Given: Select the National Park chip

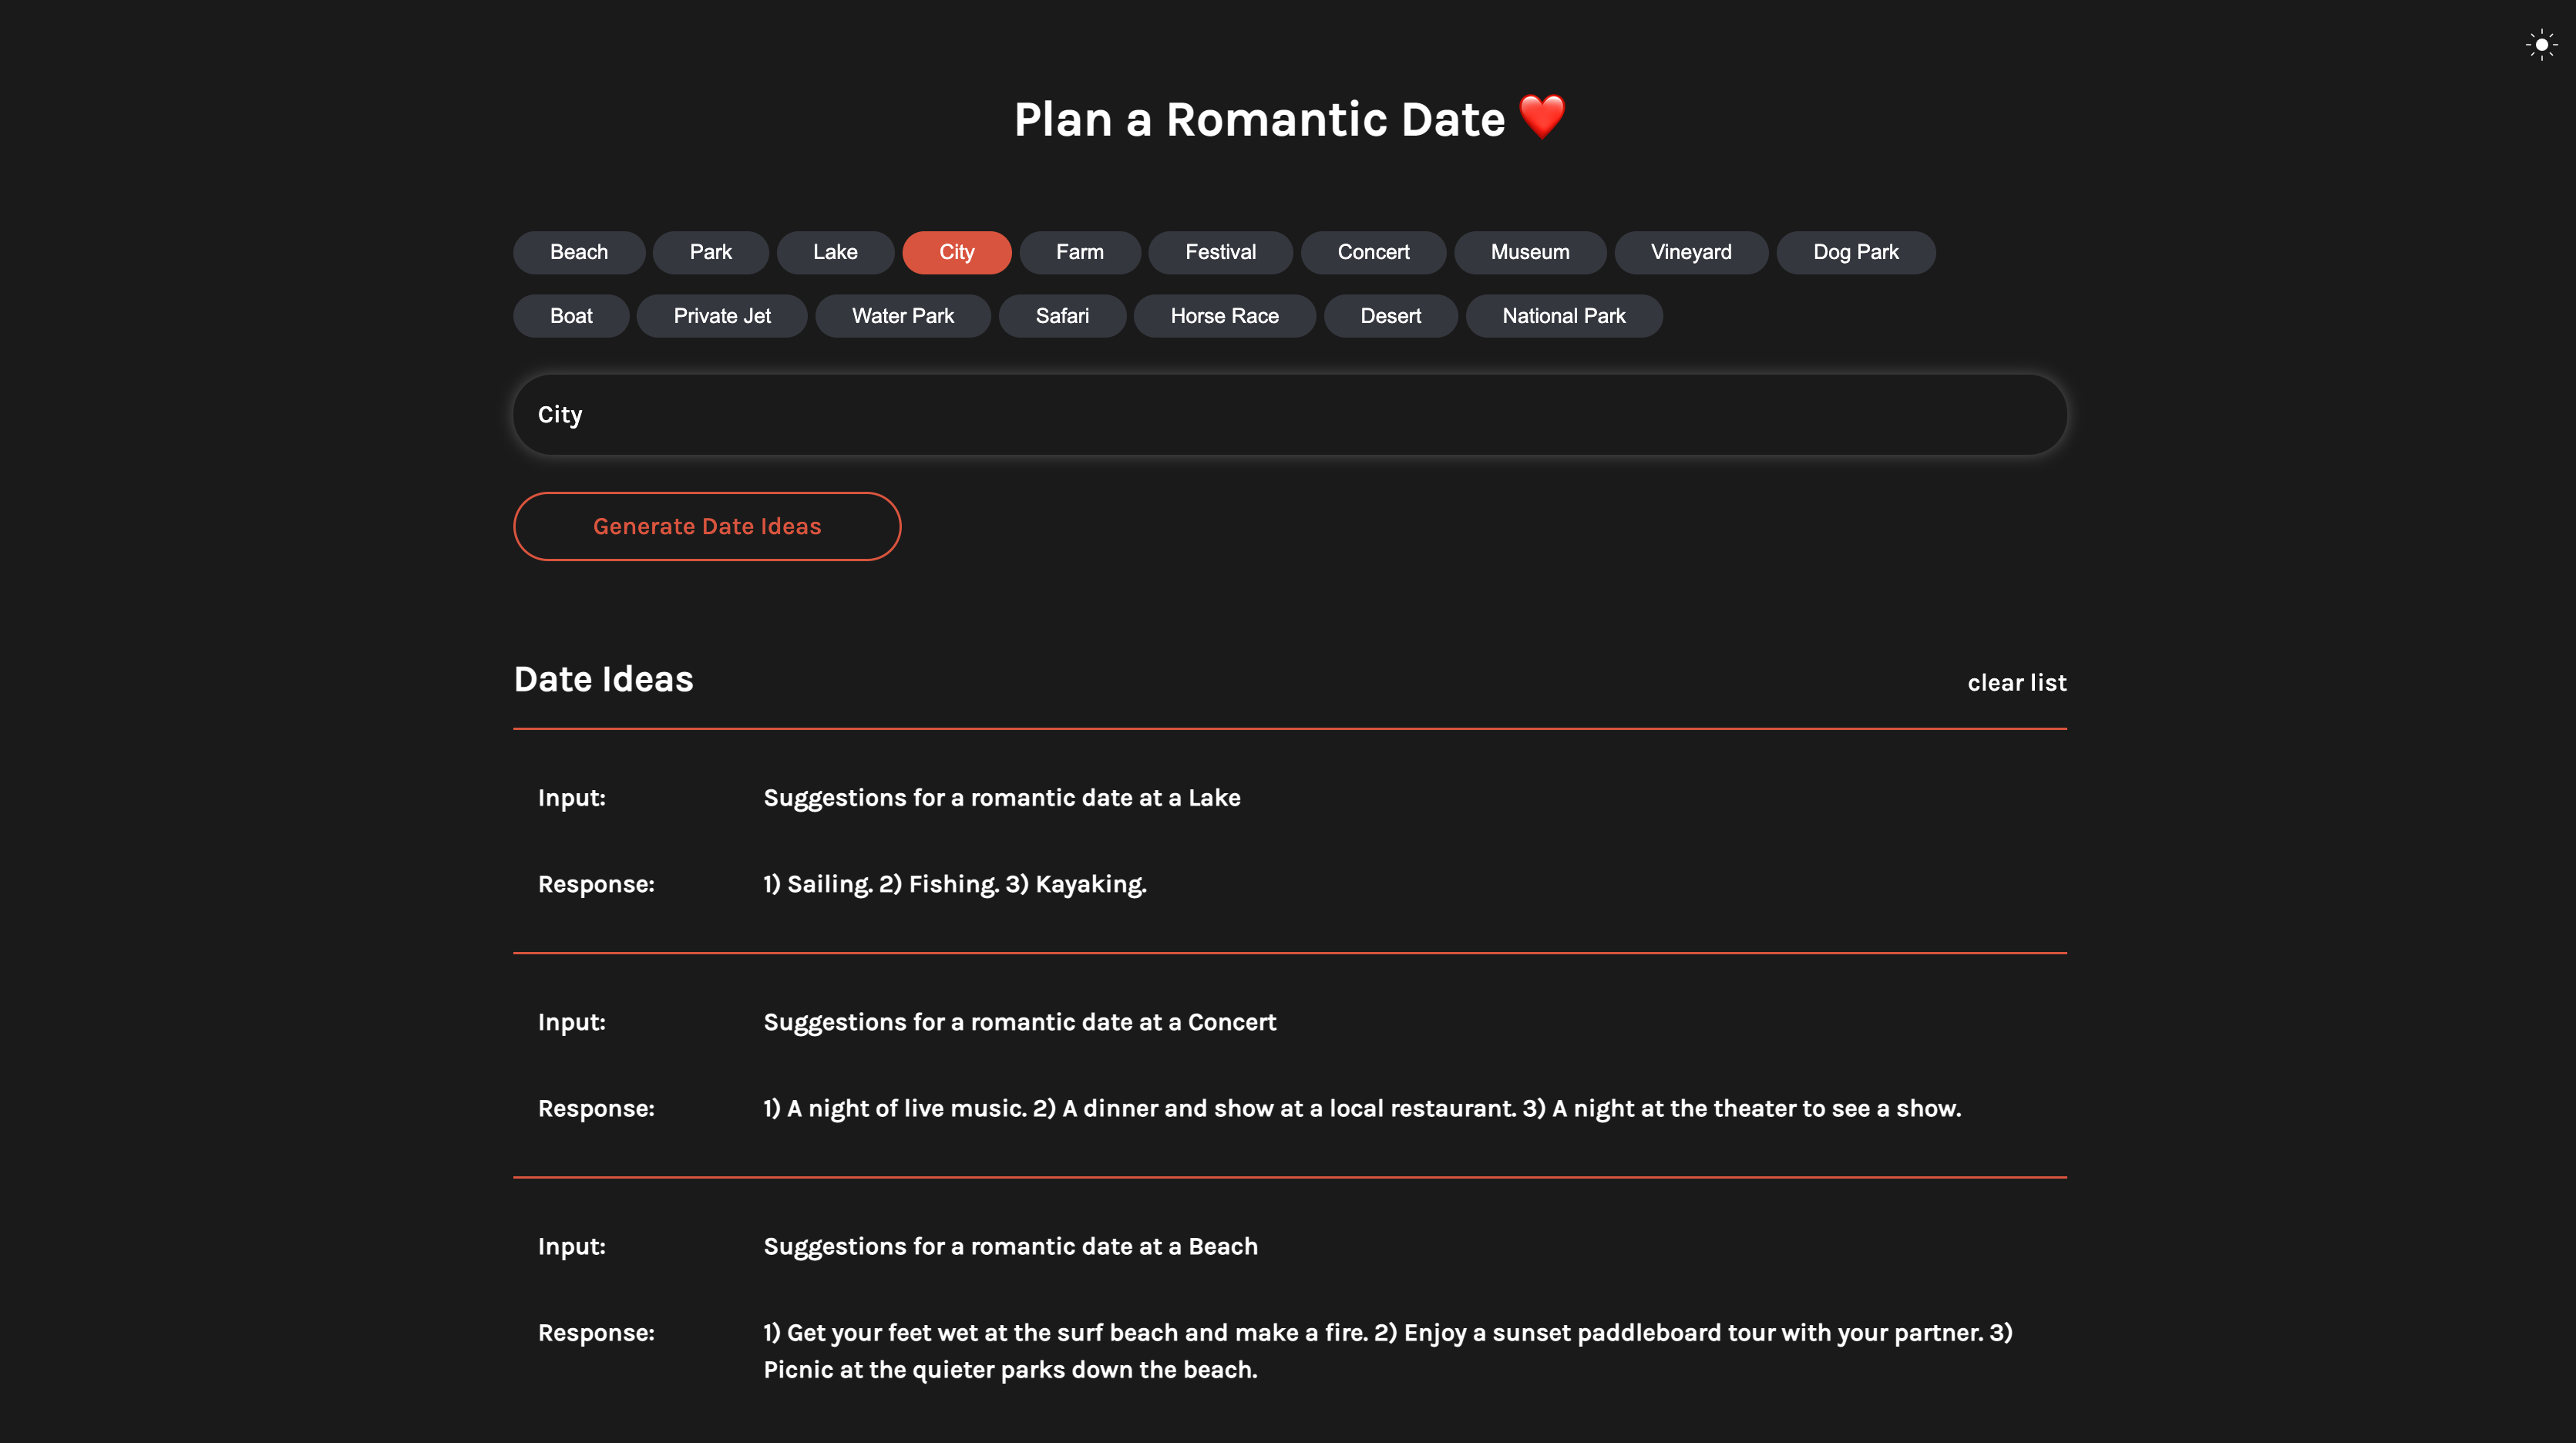Looking at the screenshot, I should tap(1563, 316).
